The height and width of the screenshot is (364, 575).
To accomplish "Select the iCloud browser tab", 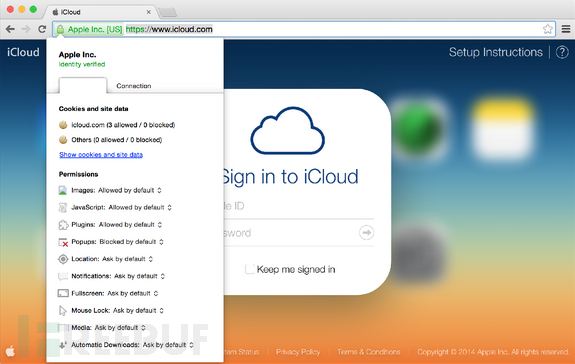I will pos(101,12).
